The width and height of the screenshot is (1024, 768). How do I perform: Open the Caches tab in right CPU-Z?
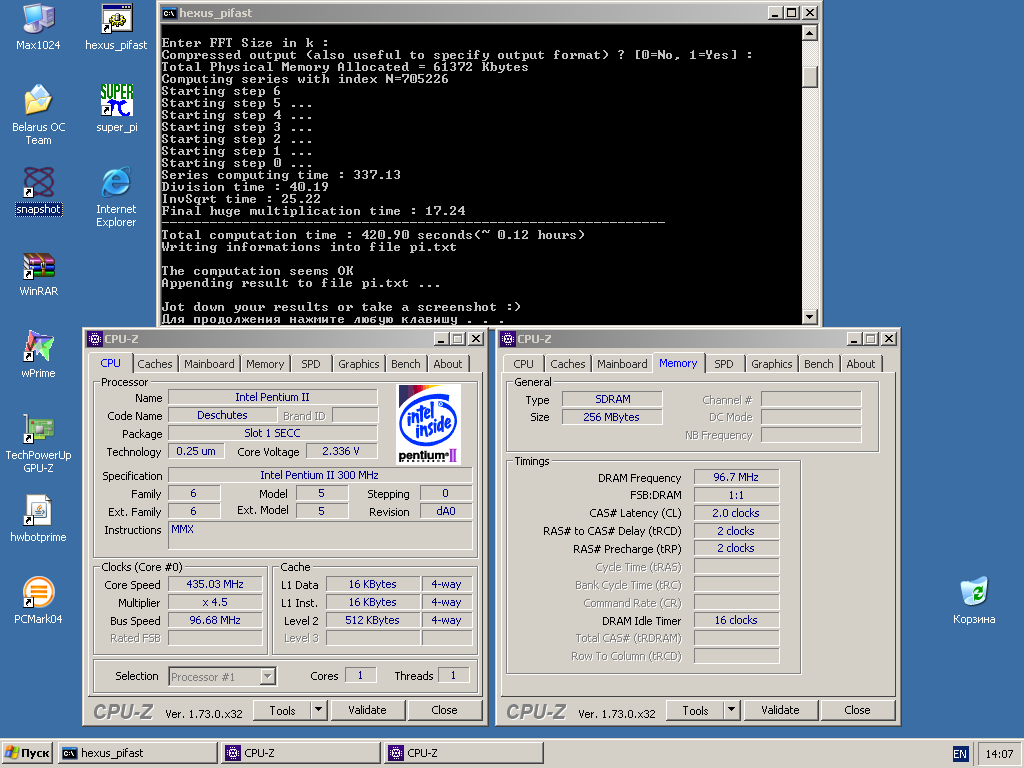coord(568,364)
